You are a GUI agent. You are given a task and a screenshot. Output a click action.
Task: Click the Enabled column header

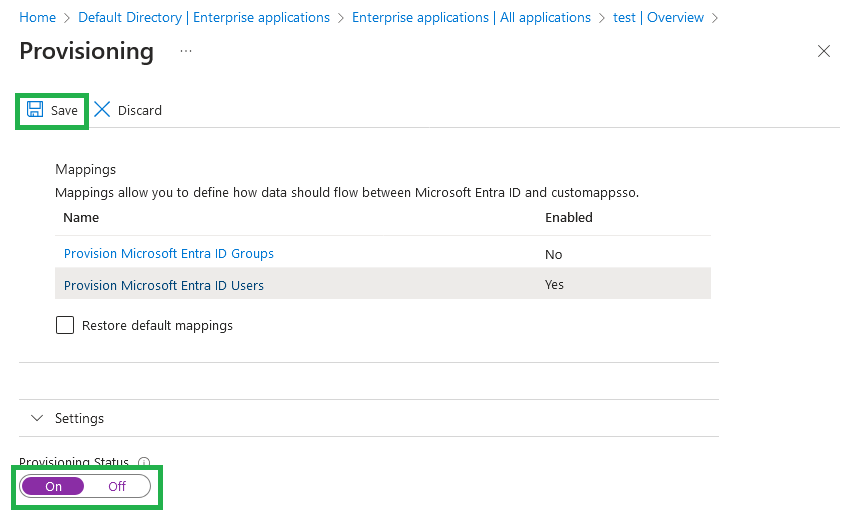click(x=569, y=218)
